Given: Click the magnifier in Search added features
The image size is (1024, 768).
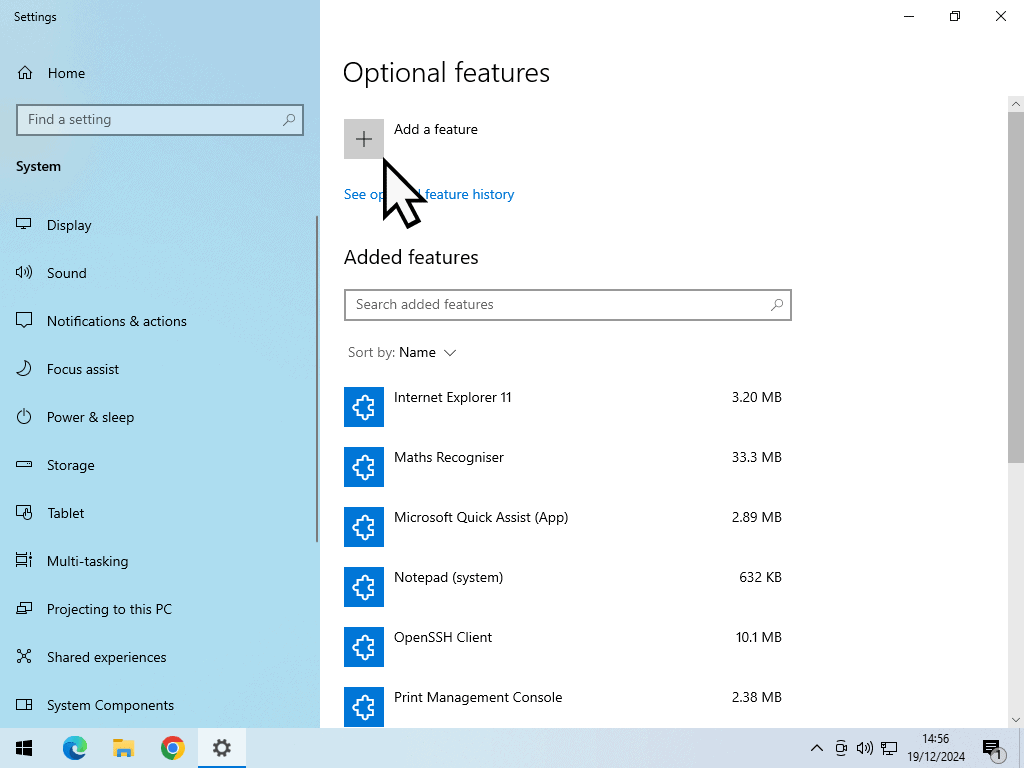Looking at the screenshot, I should [x=776, y=305].
